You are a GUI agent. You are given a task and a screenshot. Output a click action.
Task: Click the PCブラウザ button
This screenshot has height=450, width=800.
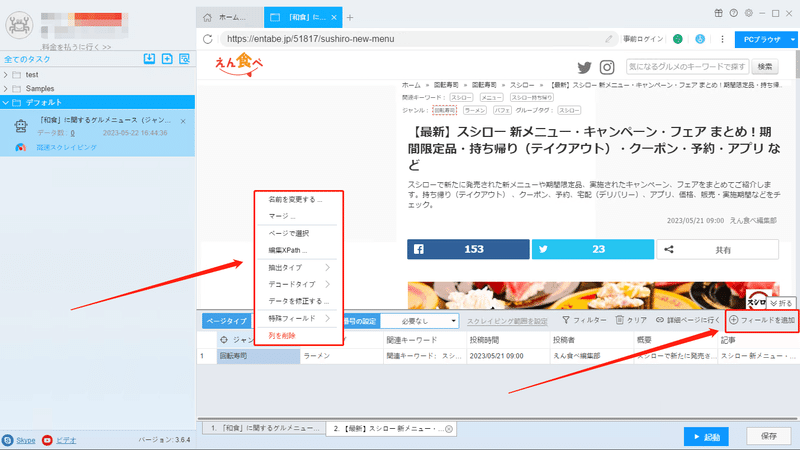(761, 39)
